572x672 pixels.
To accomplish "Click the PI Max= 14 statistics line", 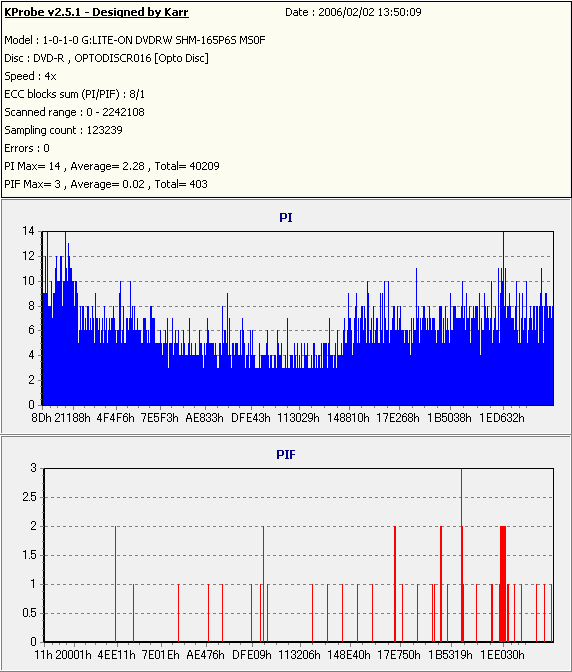I will [x=112, y=166].
